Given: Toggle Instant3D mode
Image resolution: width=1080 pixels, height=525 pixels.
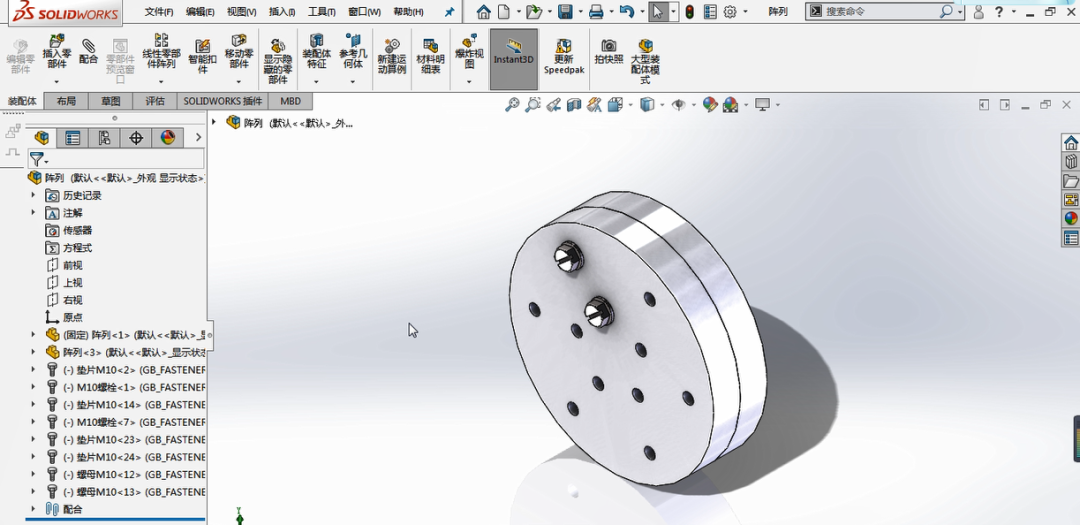Looking at the screenshot, I should click(514, 59).
